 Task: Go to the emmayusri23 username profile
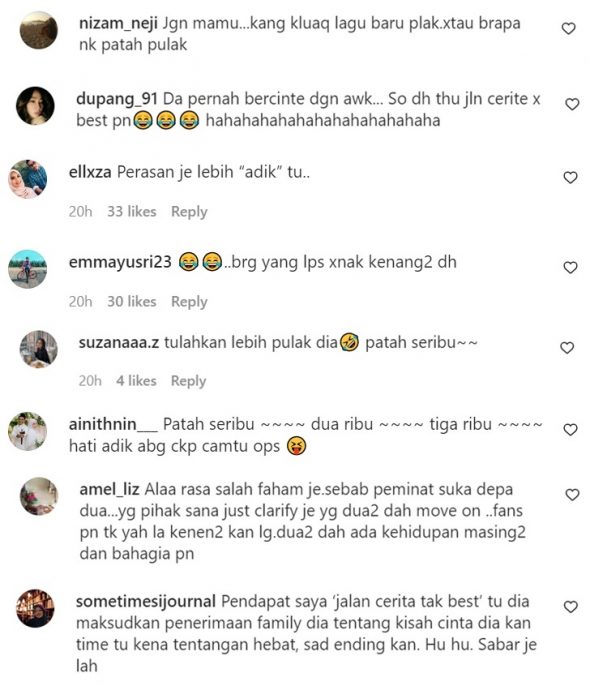(120, 262)
